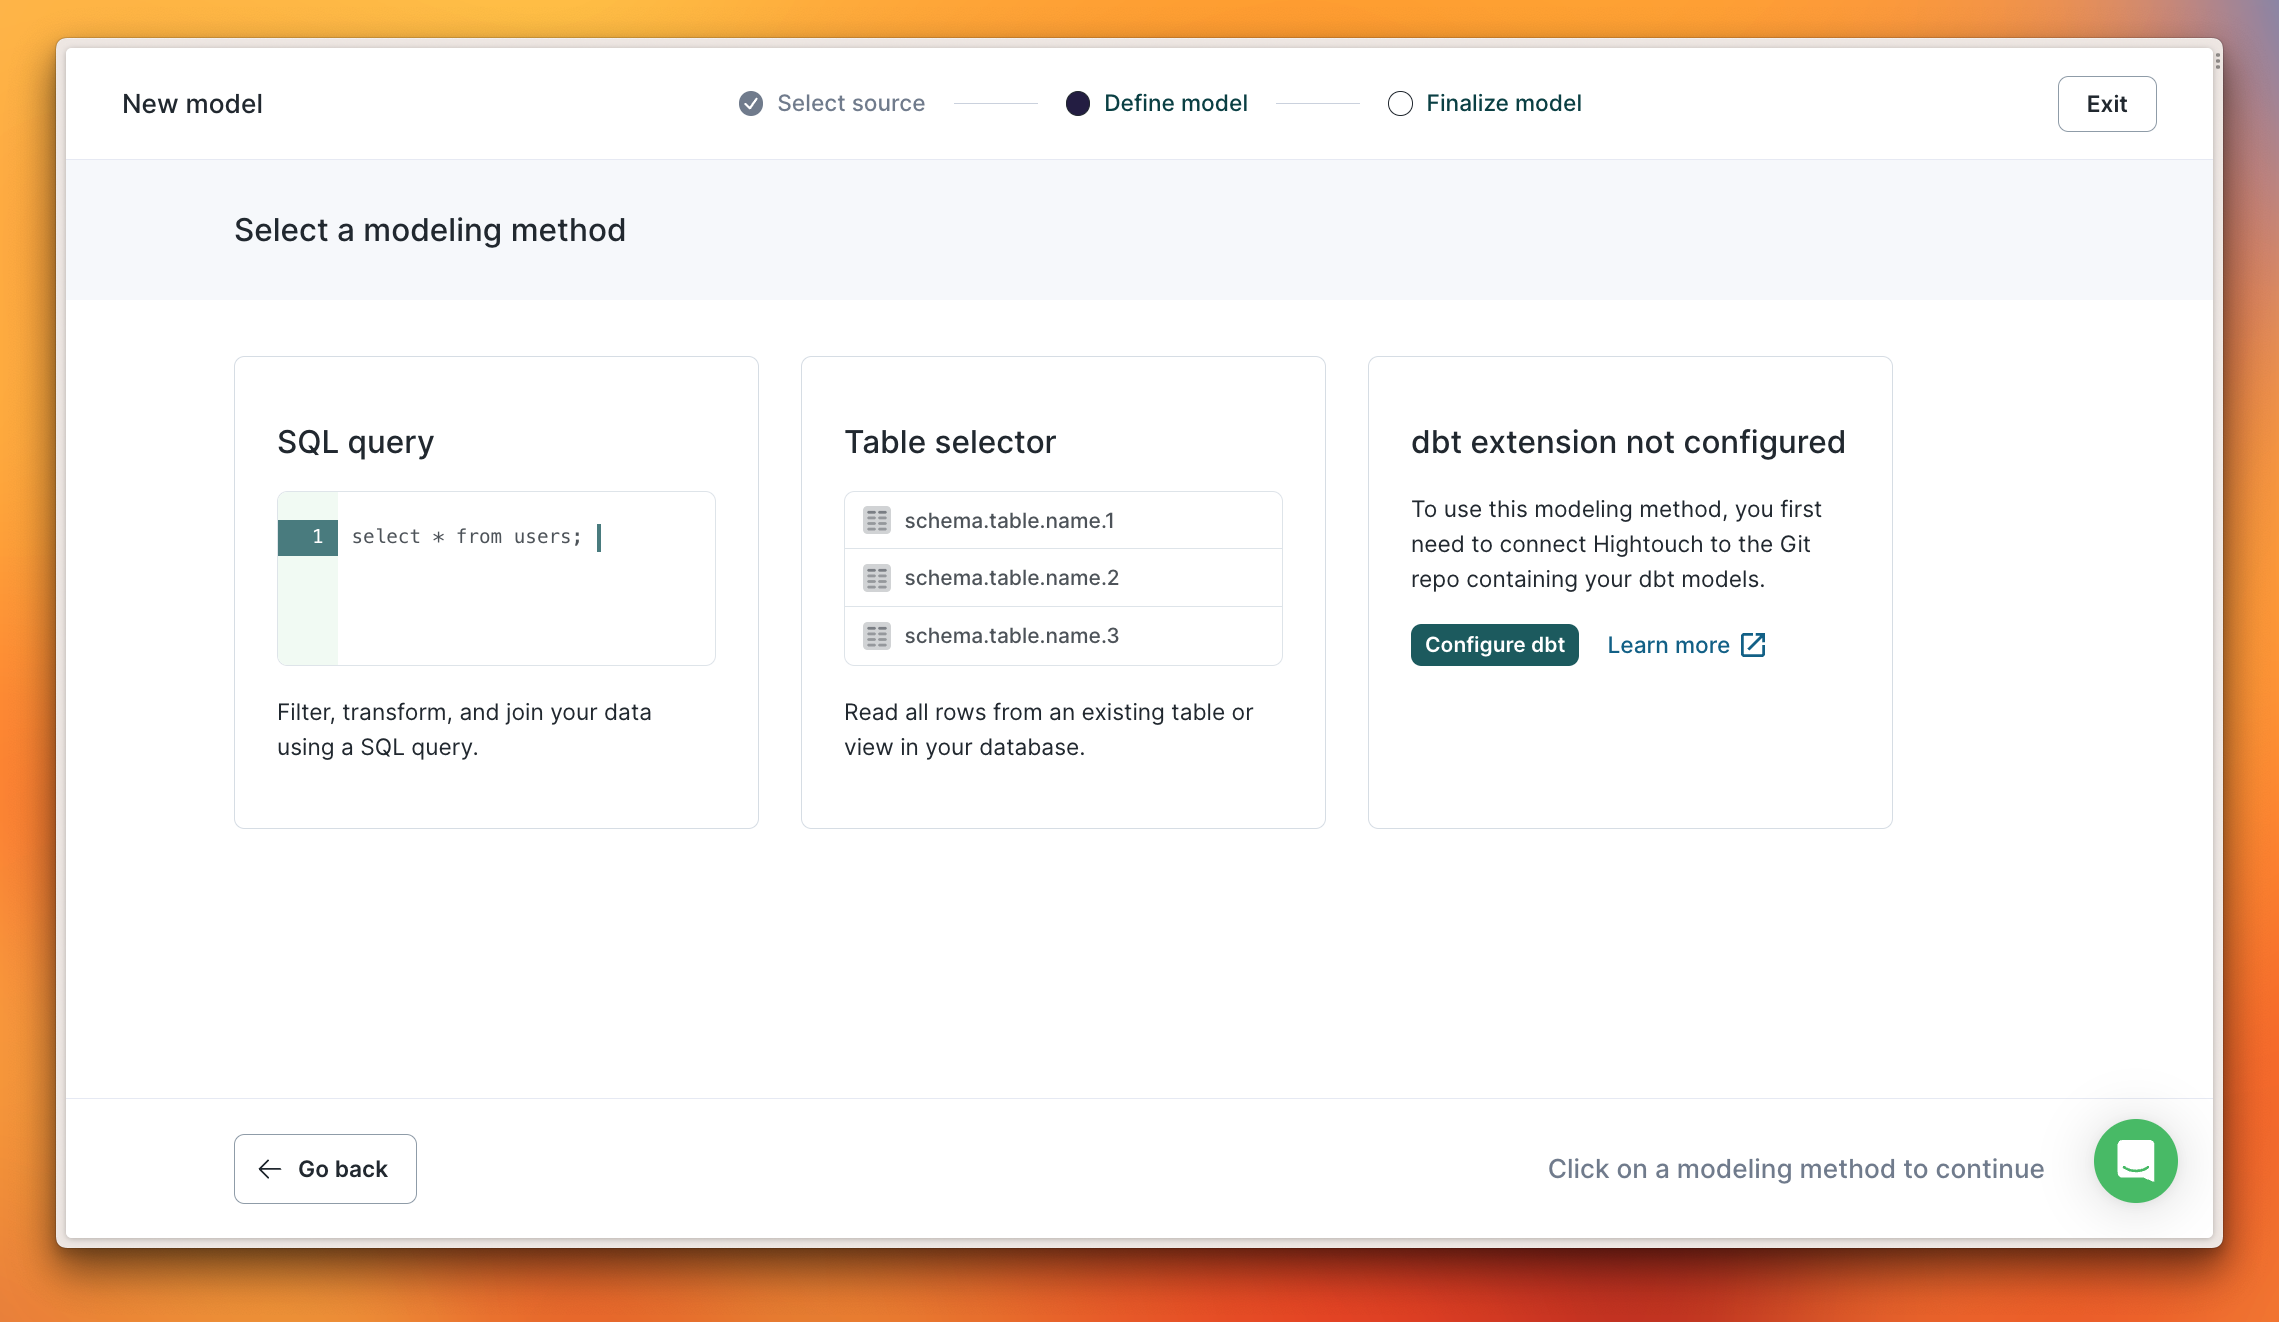The image size is (2279, 1322).
Task: Select schema.table.name.2 row in preview
Action: click(1063, 578)
